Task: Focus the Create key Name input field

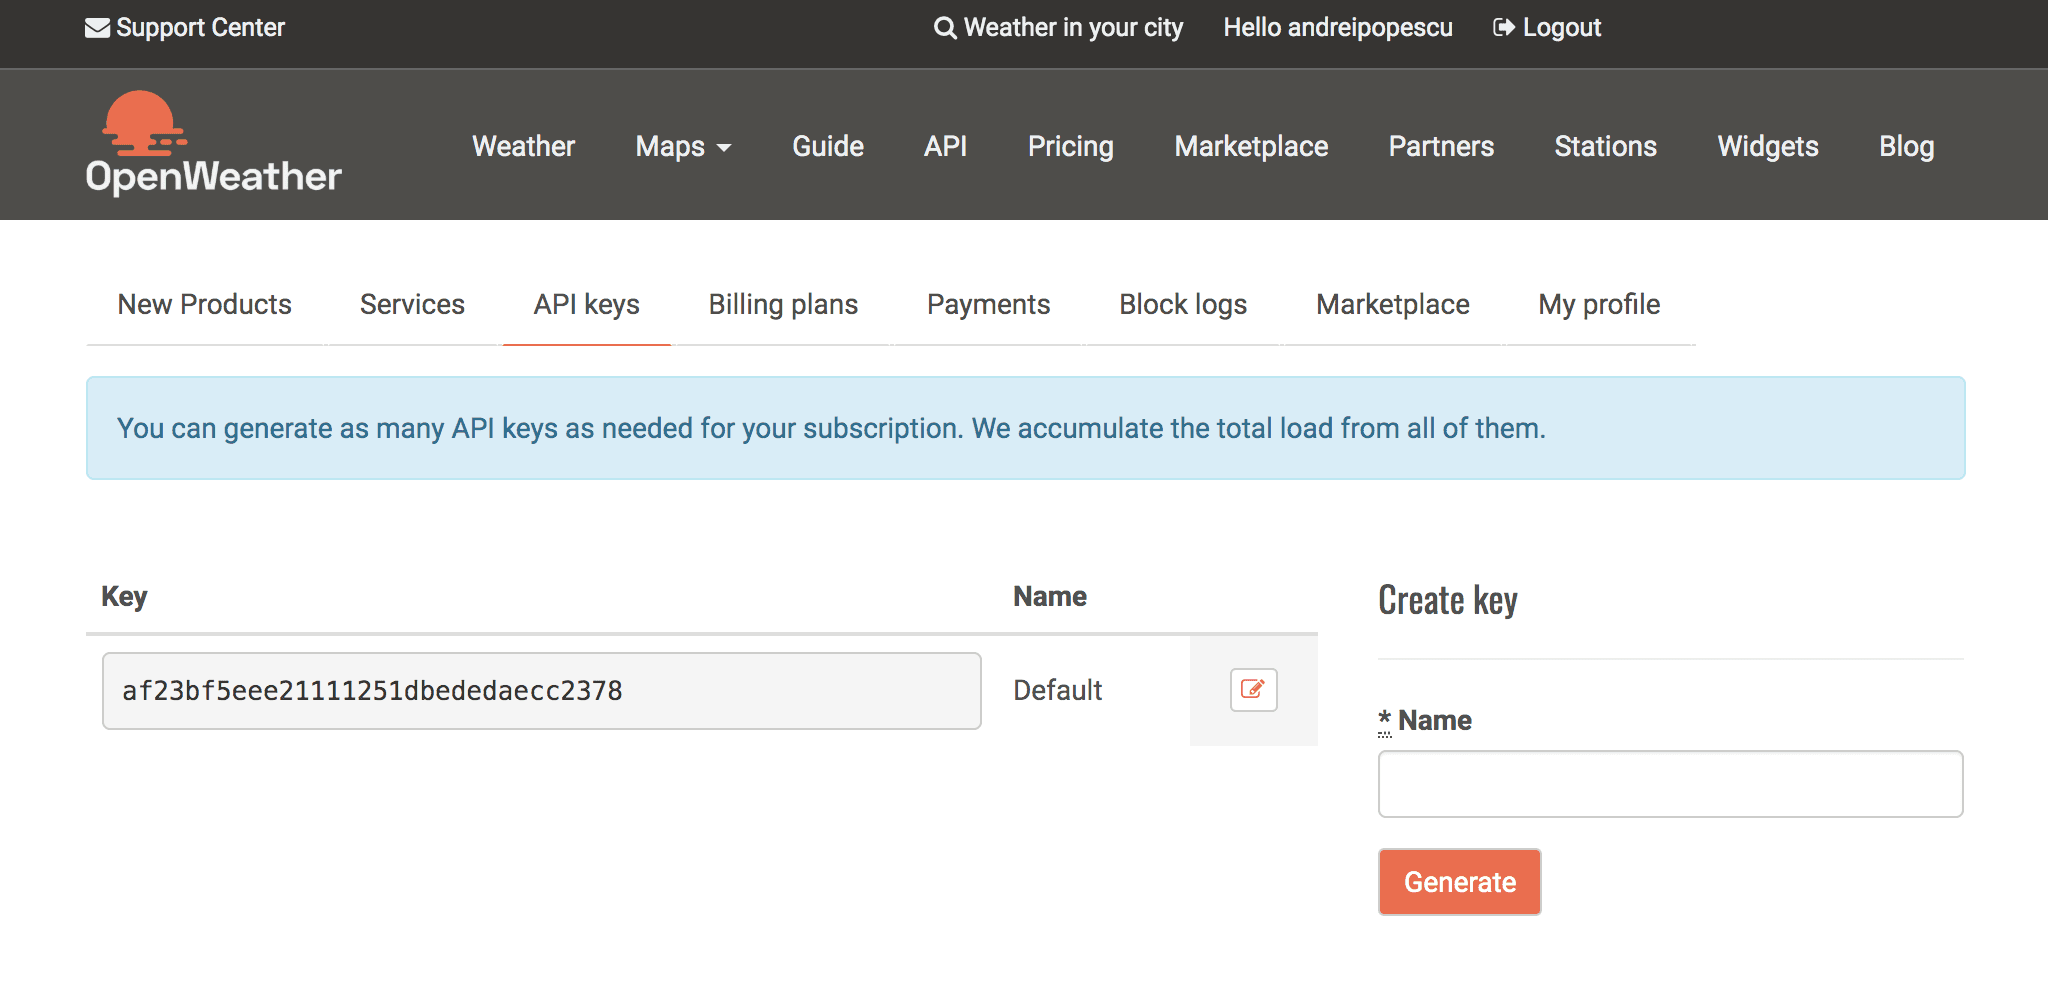Action: [x=1671, y=784]
